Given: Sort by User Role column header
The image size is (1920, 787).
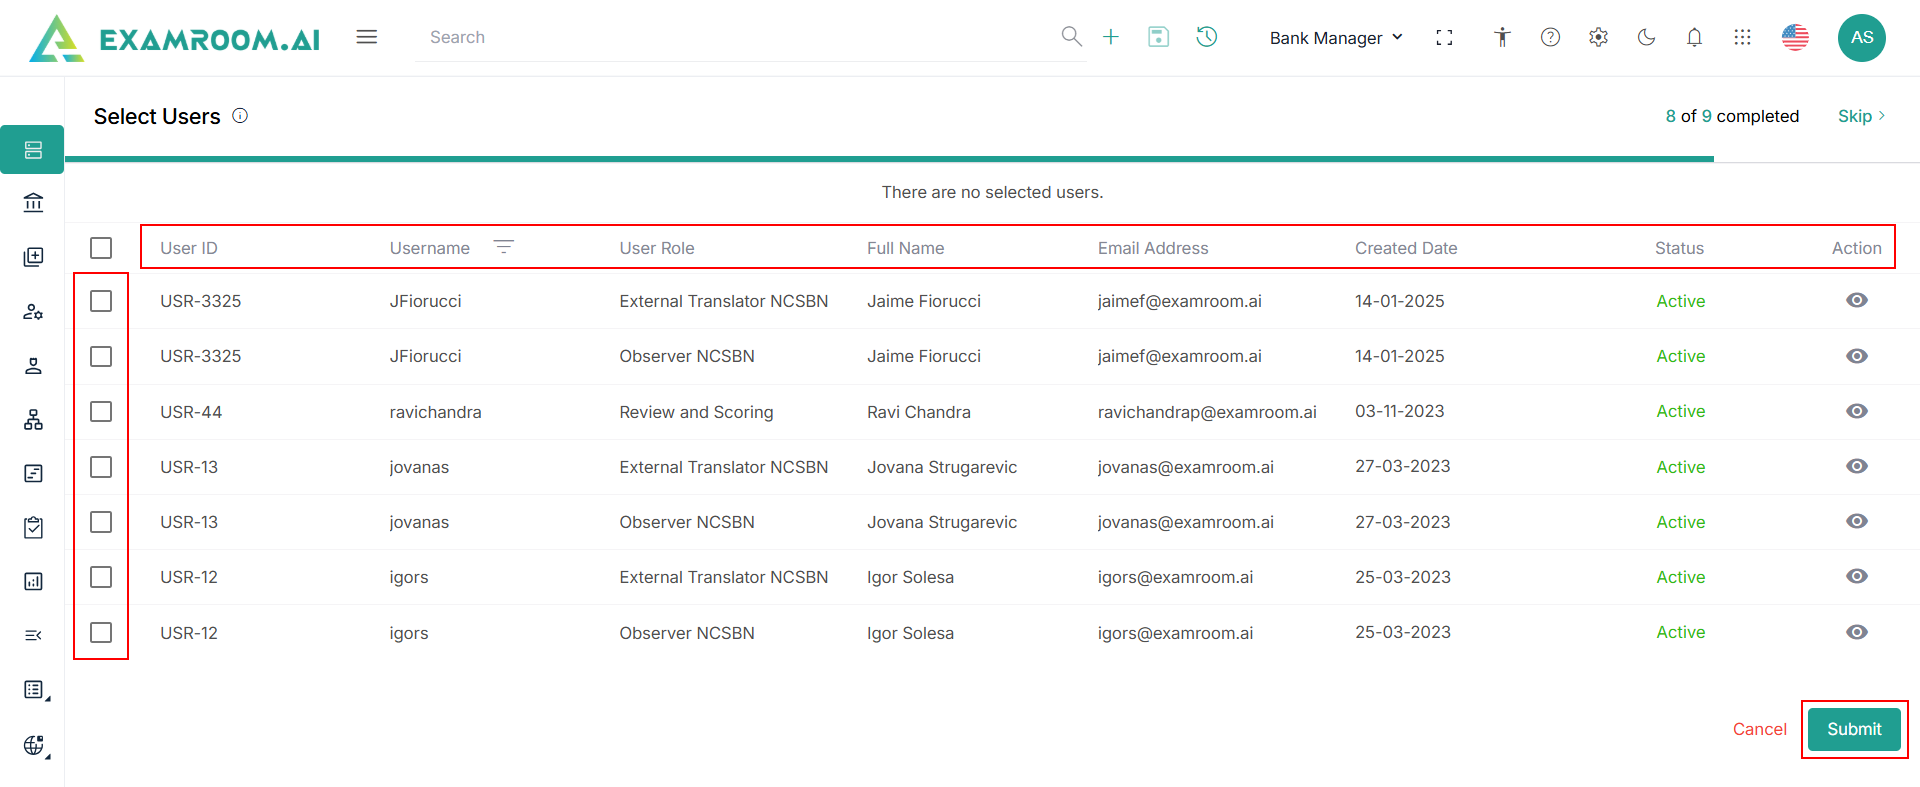Looking at the screenshot, I should click(x=657, y=248).
